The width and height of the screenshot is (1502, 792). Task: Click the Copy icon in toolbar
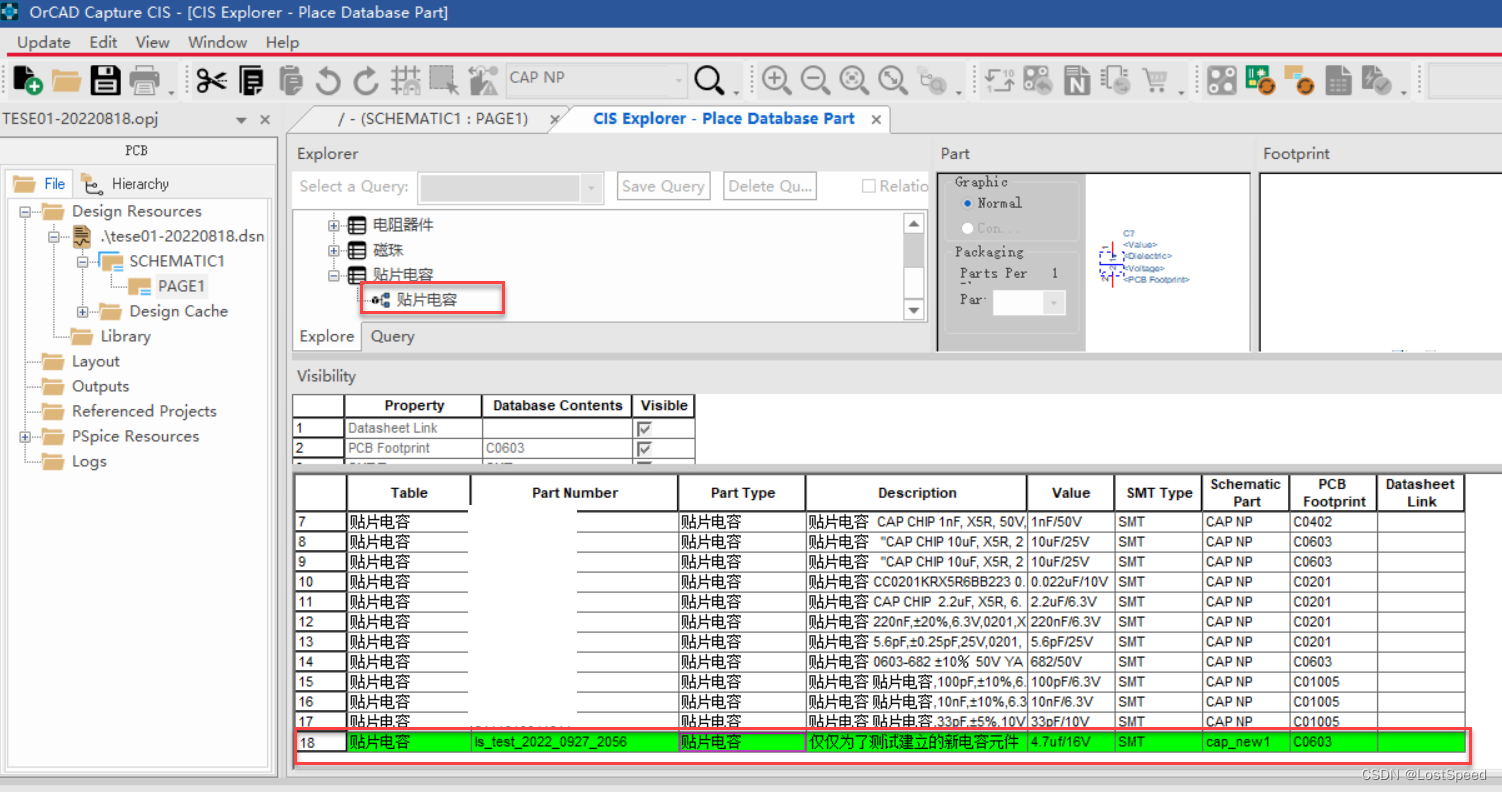pos(250,80)
